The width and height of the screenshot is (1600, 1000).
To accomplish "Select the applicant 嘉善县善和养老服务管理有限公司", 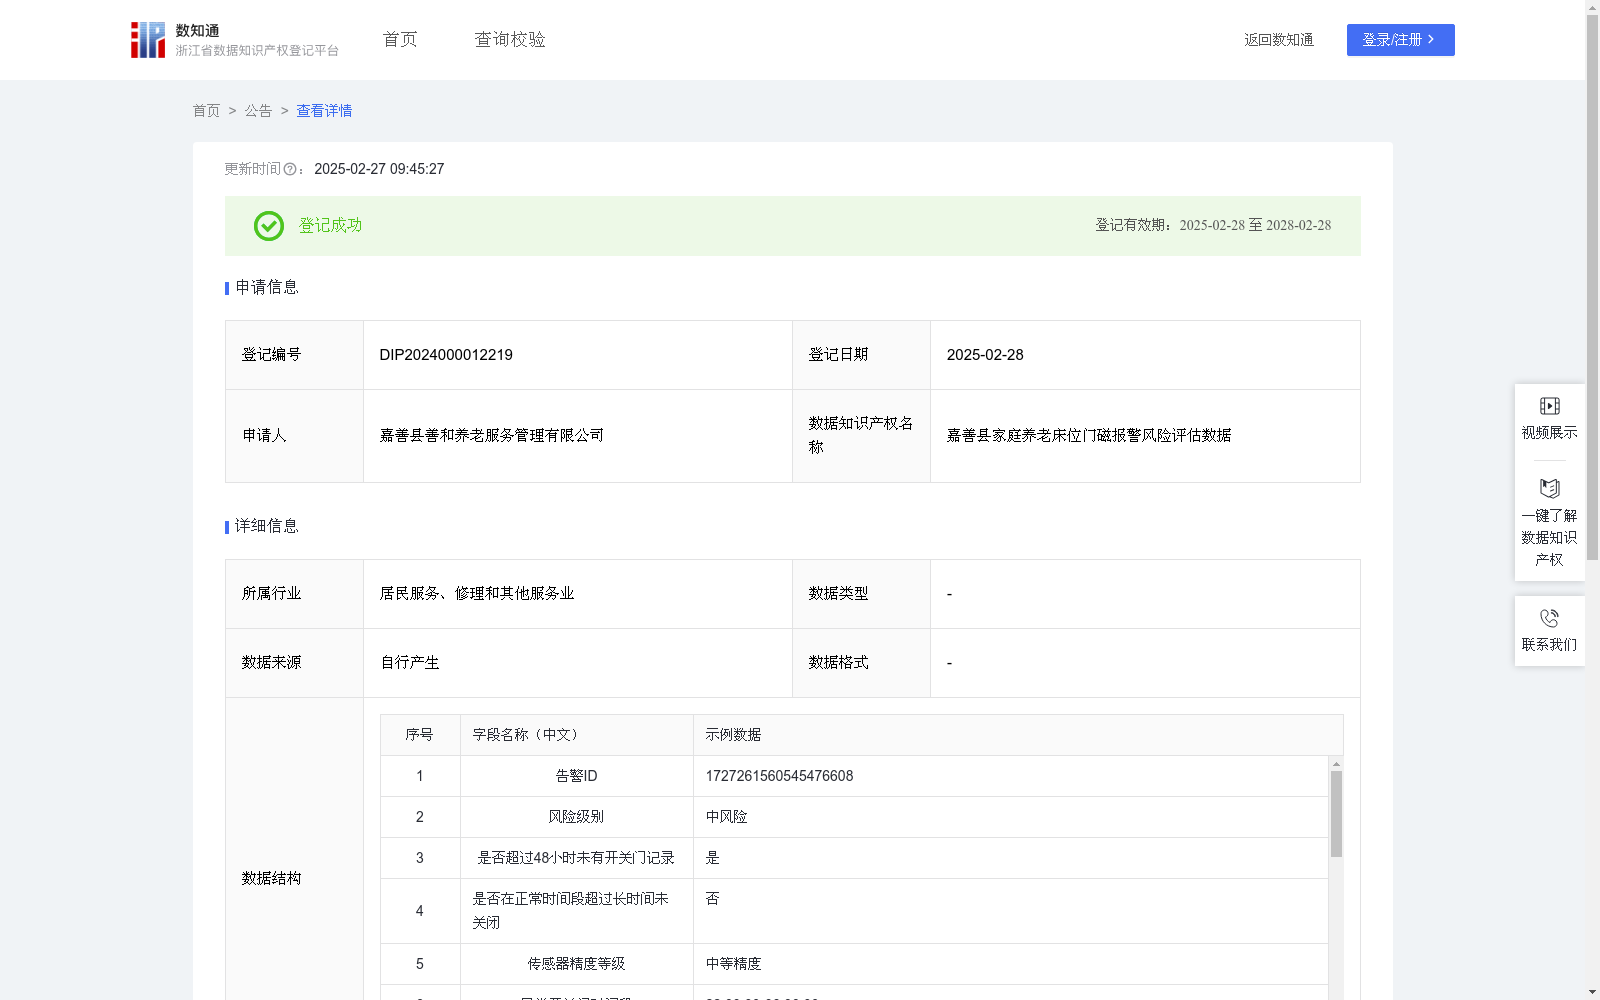I will pos(492,436).
